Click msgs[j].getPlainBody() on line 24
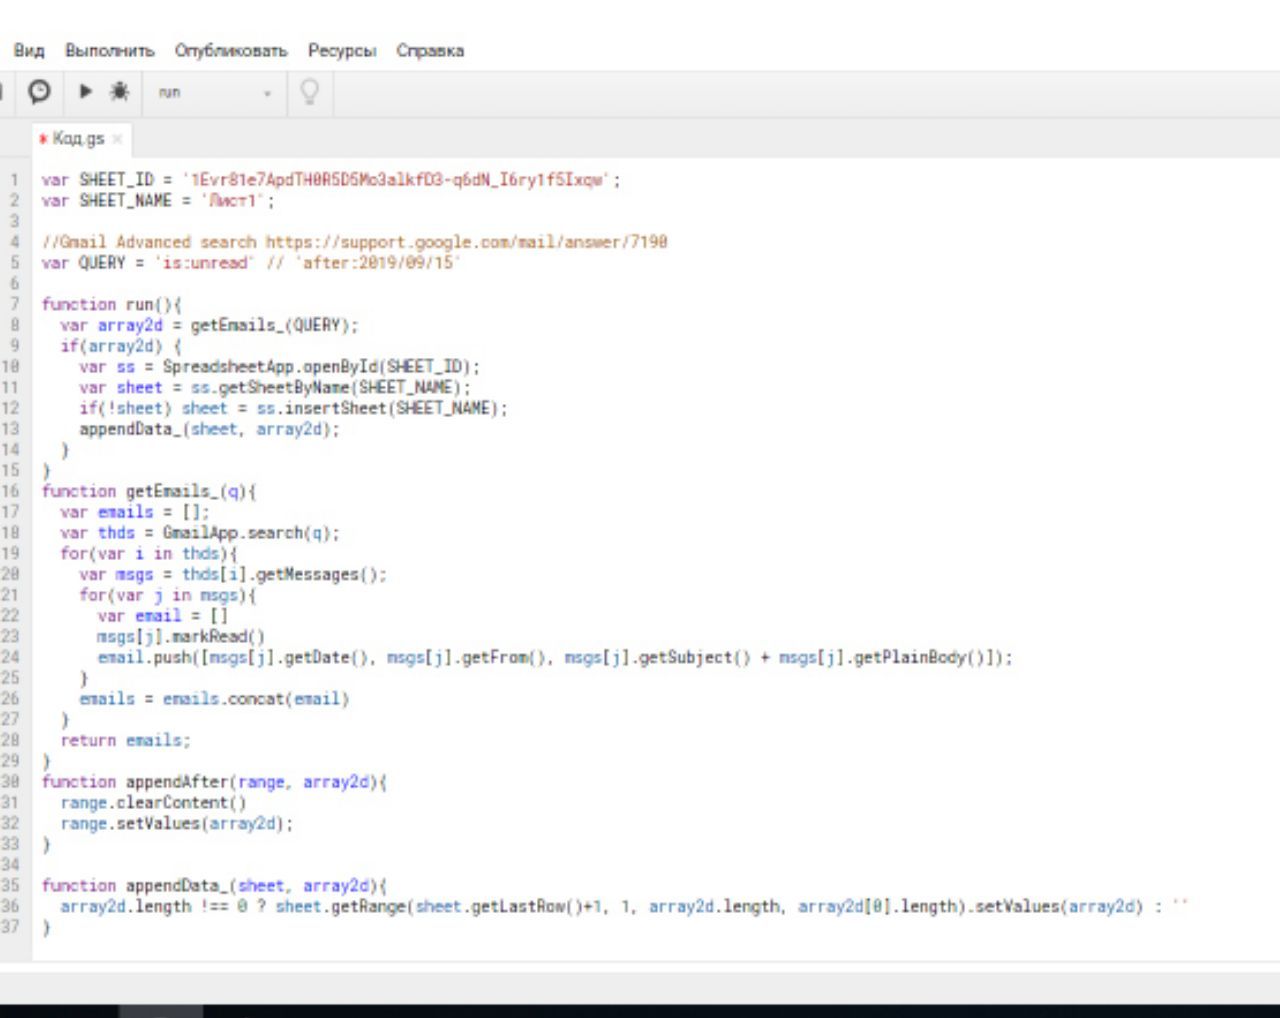 (883, 658)
